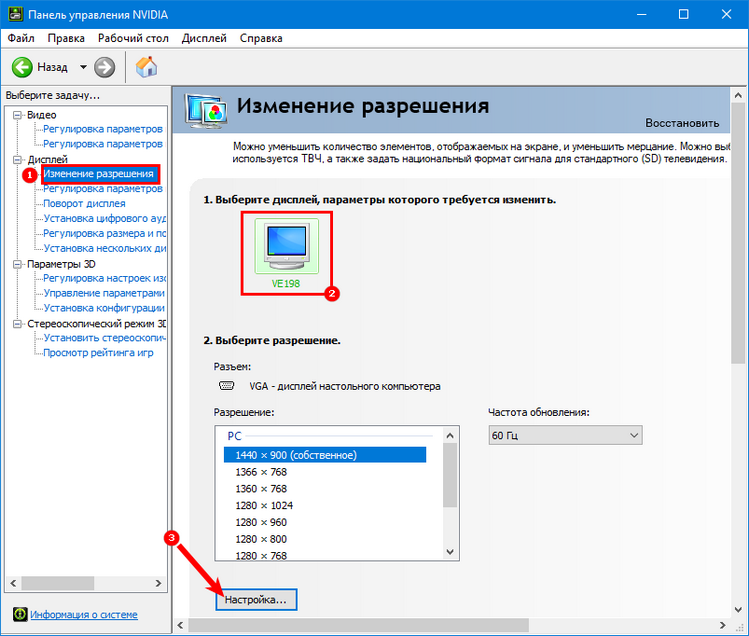
Task: Click the NVIDIA title bar app icon
Action: 16,14
